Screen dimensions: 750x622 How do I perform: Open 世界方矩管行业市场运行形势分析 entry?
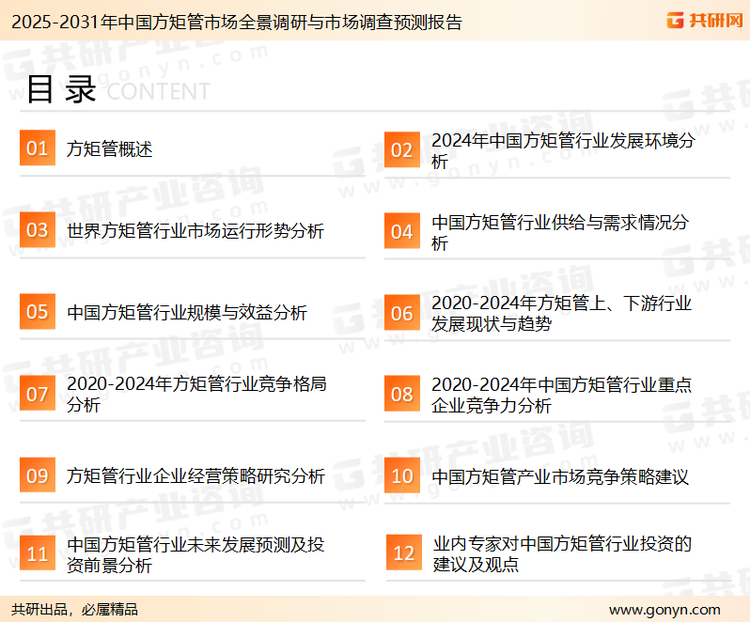tap(195, 231)
